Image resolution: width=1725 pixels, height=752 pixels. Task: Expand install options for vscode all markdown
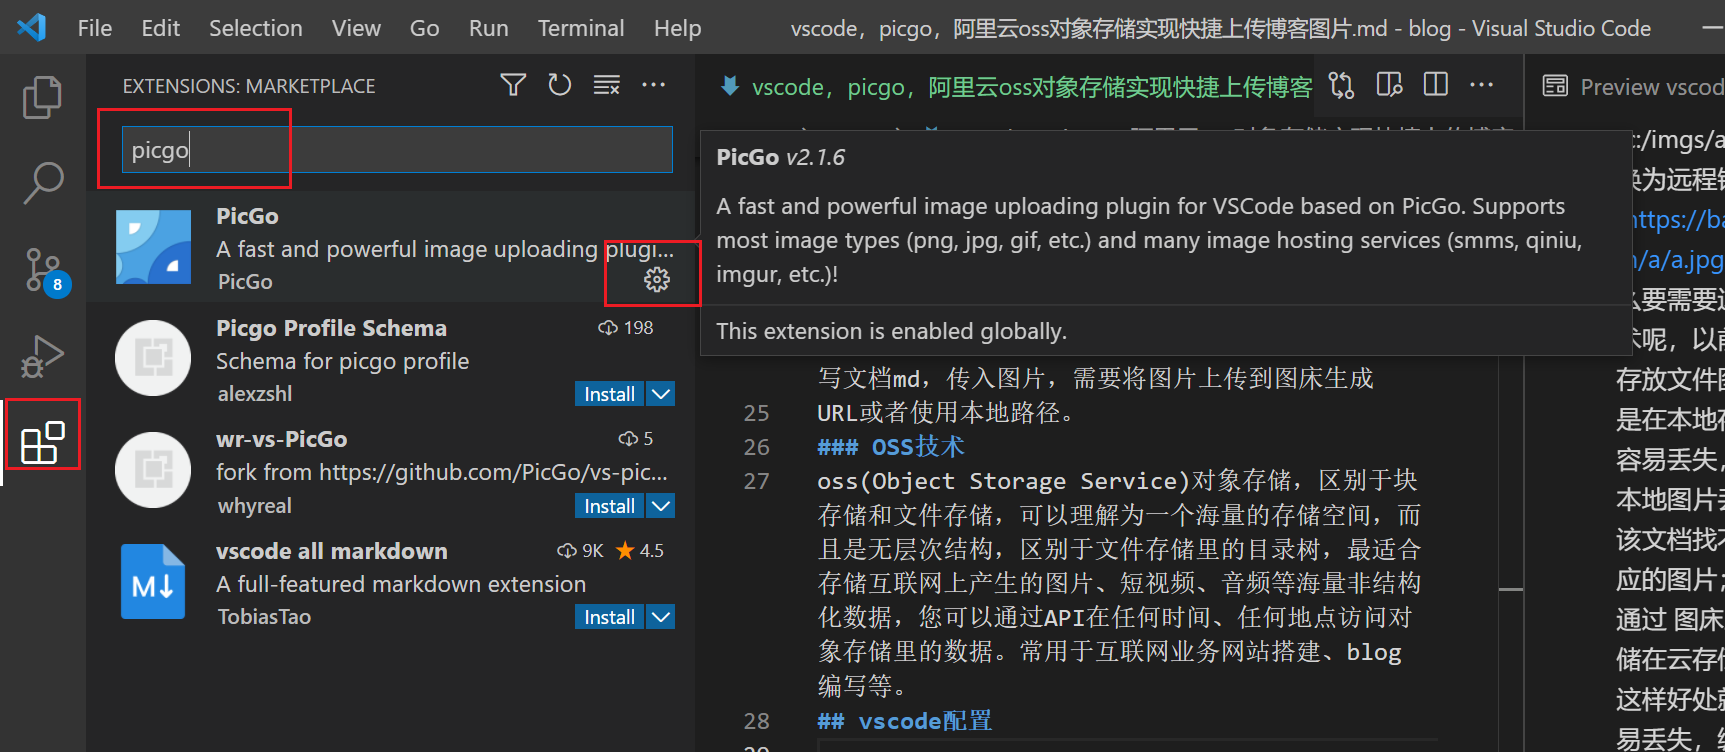pos(660,617)
